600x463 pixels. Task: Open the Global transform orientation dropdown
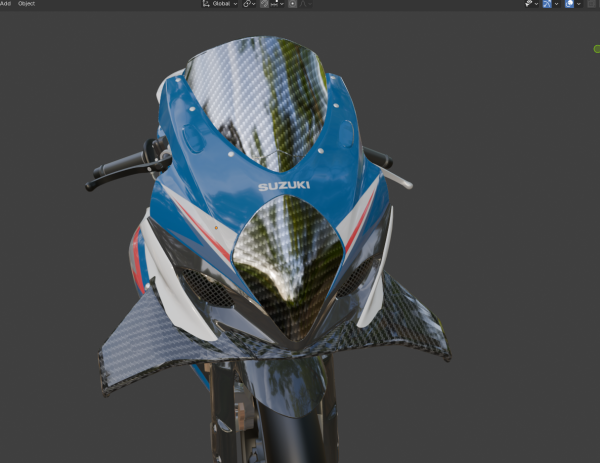(x=220, y=4)
